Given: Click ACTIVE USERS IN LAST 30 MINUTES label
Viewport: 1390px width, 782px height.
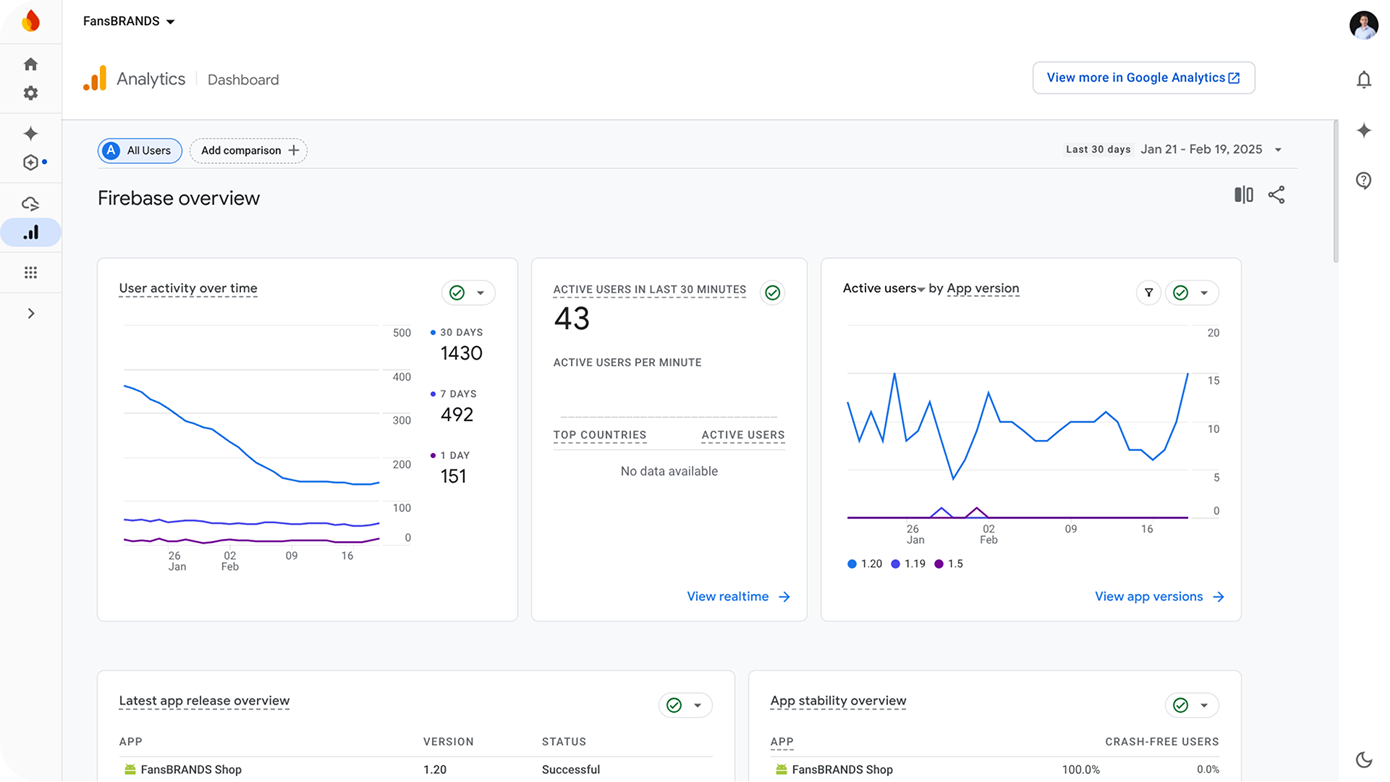Looking at the screenshot, I should point(650,290).
